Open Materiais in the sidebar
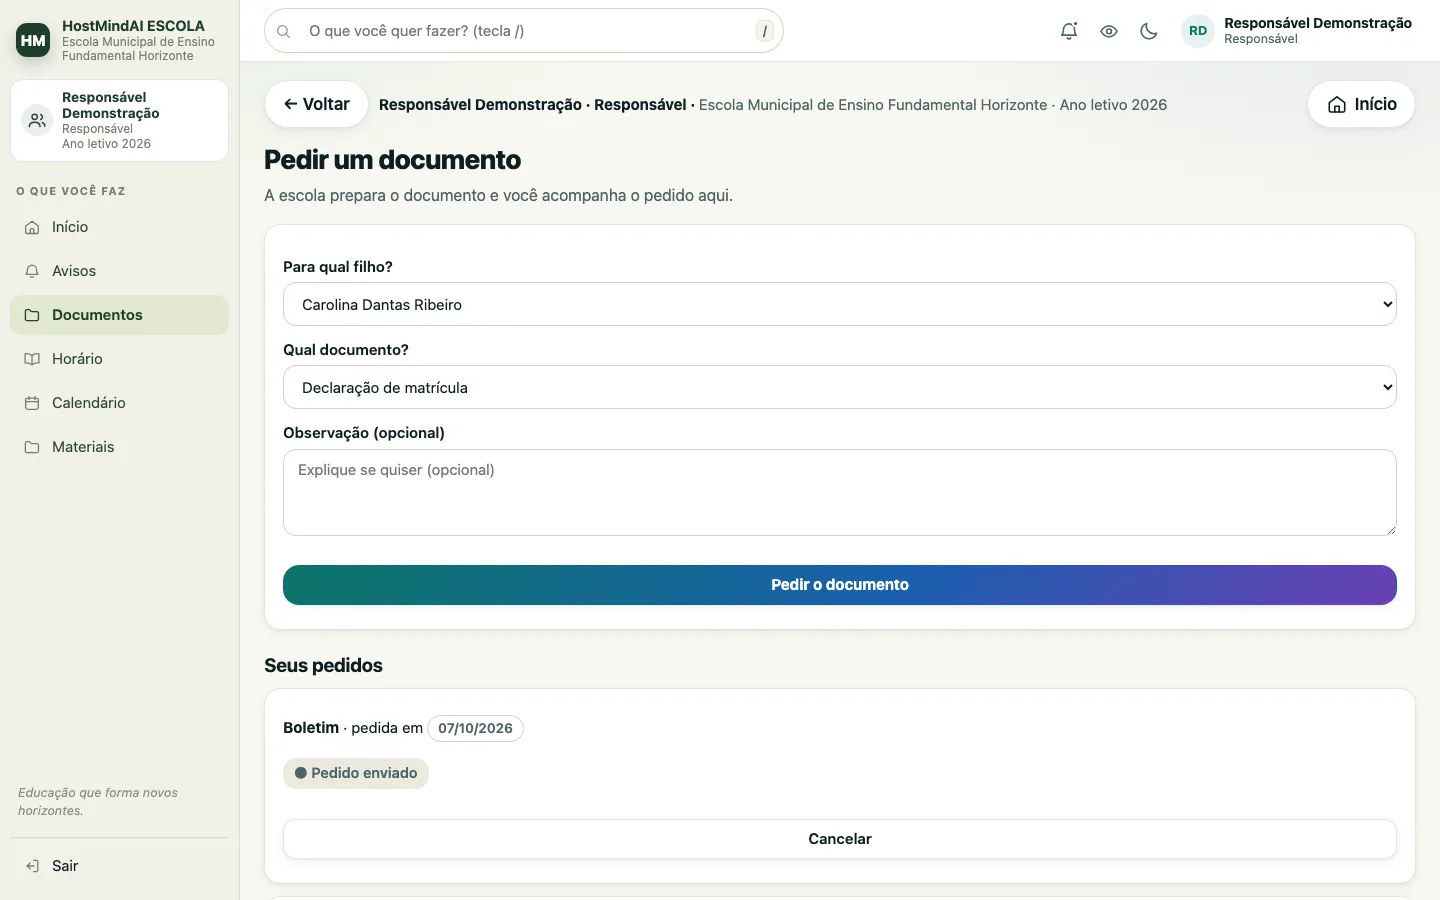Image resolution: width=1440 pixels, height=900 pixels. coord(119,447)
